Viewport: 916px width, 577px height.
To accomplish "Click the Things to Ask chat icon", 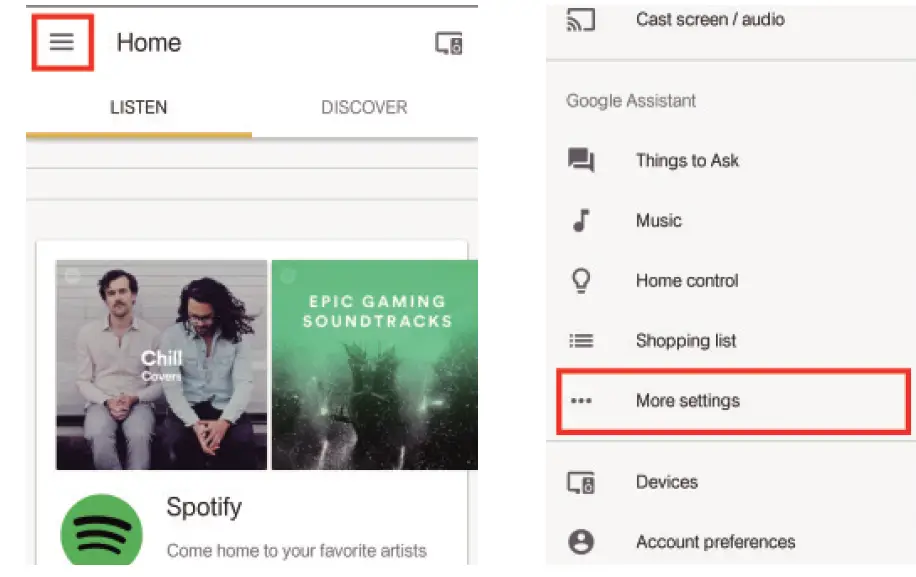I will tap(581, 160).
